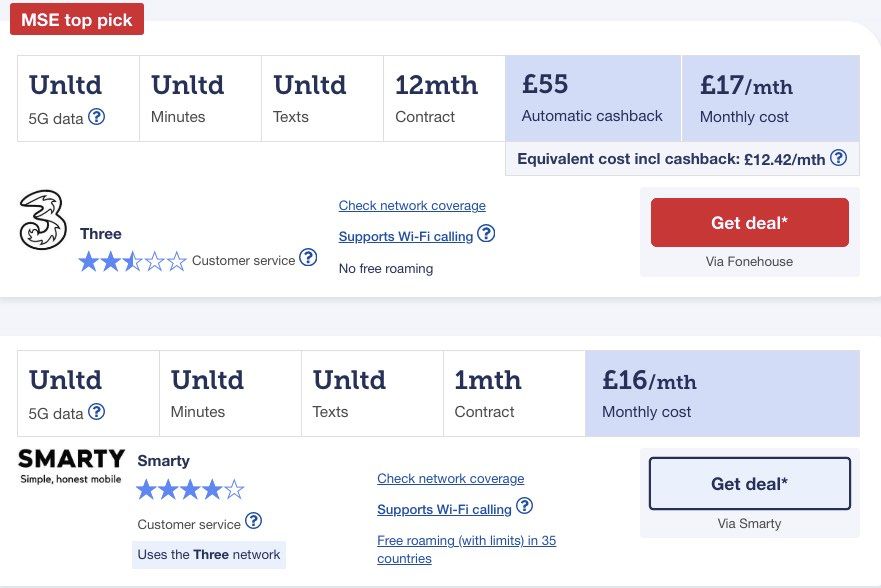Open Three's Check network coverage link
The width and height of the screenshot is (881, 588).
(x=412, y=206)
